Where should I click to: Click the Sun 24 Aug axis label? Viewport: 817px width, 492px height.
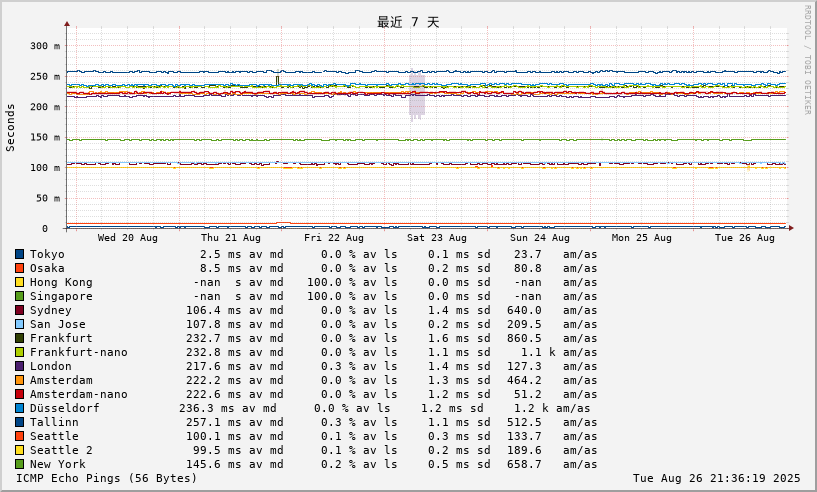pyautogui.click(x=540, y=238)
